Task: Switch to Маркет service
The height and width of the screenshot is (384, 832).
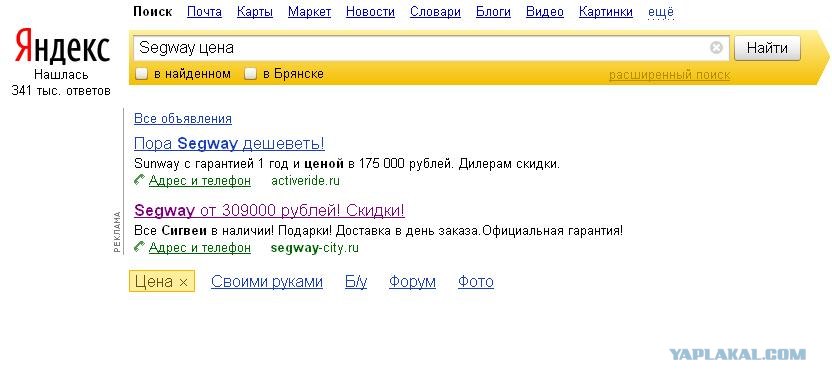Action: [309, 12]
